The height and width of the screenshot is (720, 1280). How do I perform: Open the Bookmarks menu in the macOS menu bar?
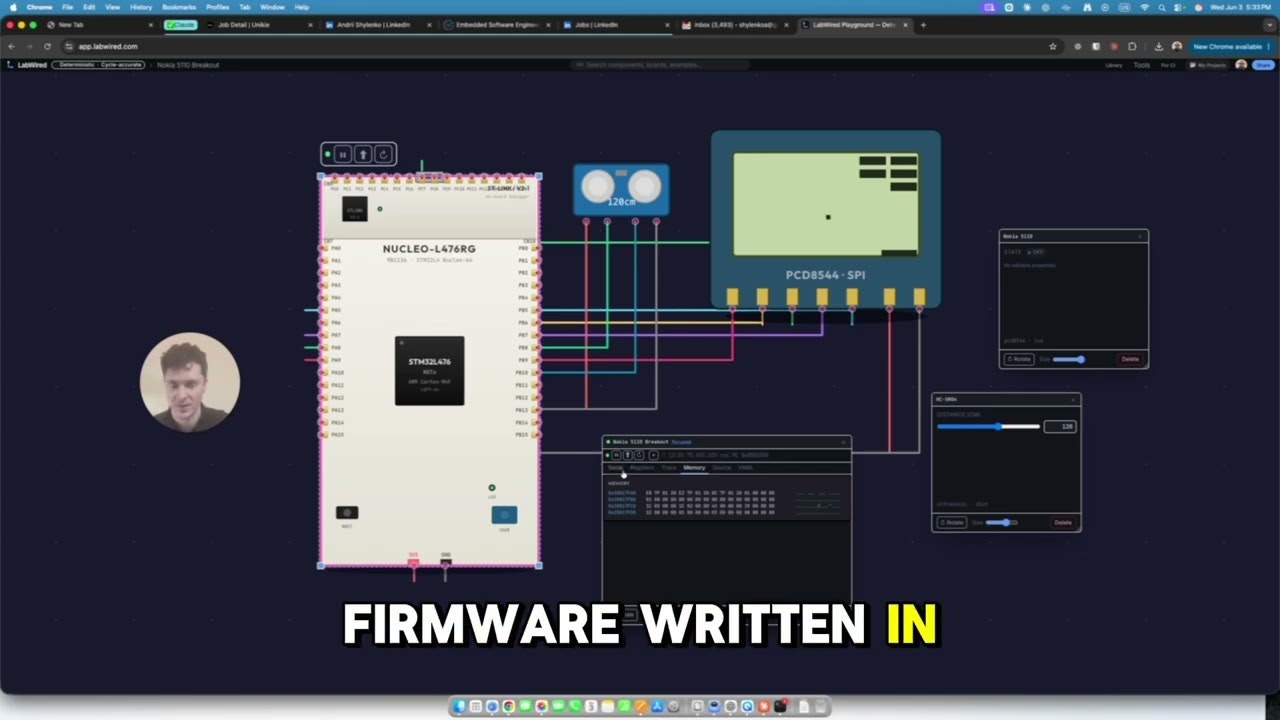tap(179, 7)
